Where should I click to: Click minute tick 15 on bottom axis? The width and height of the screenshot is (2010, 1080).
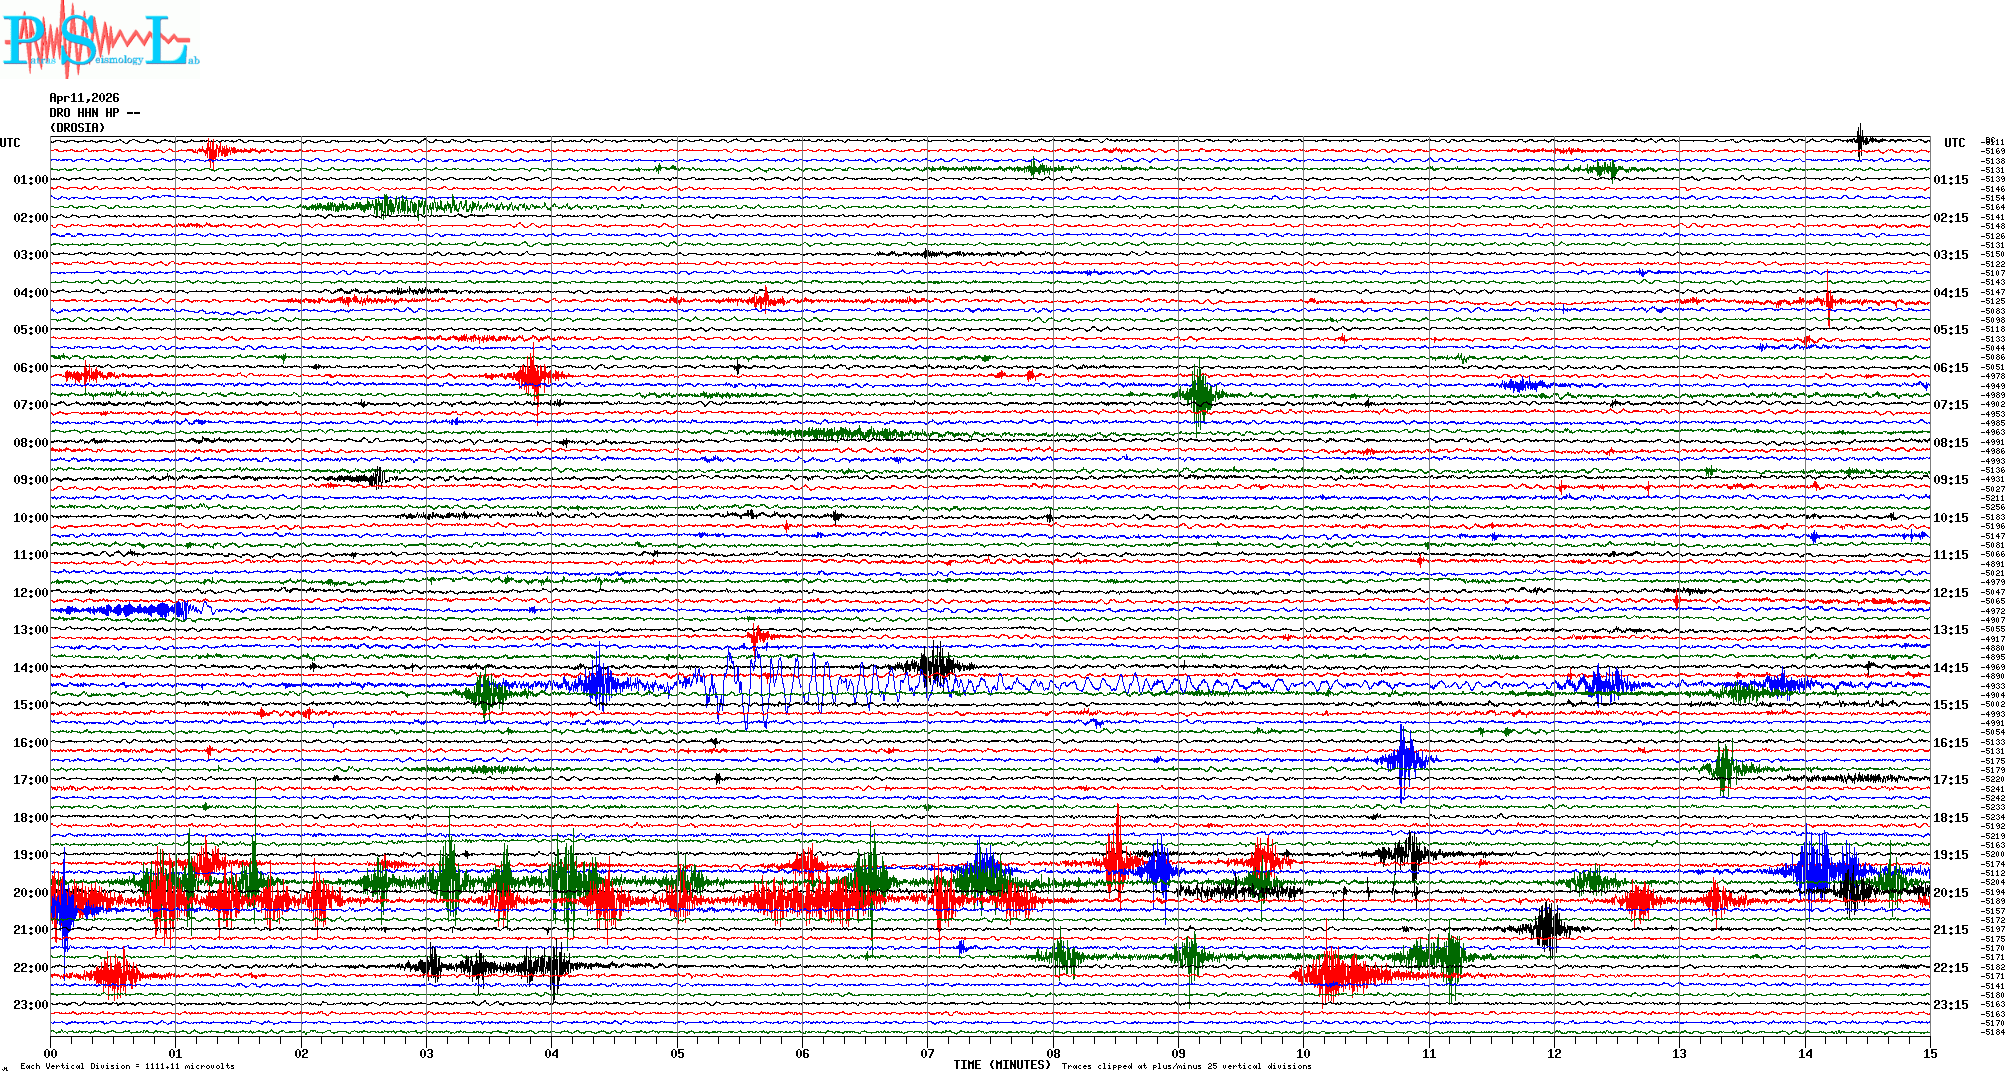pyautogui.click(x=1929, y=1053)
